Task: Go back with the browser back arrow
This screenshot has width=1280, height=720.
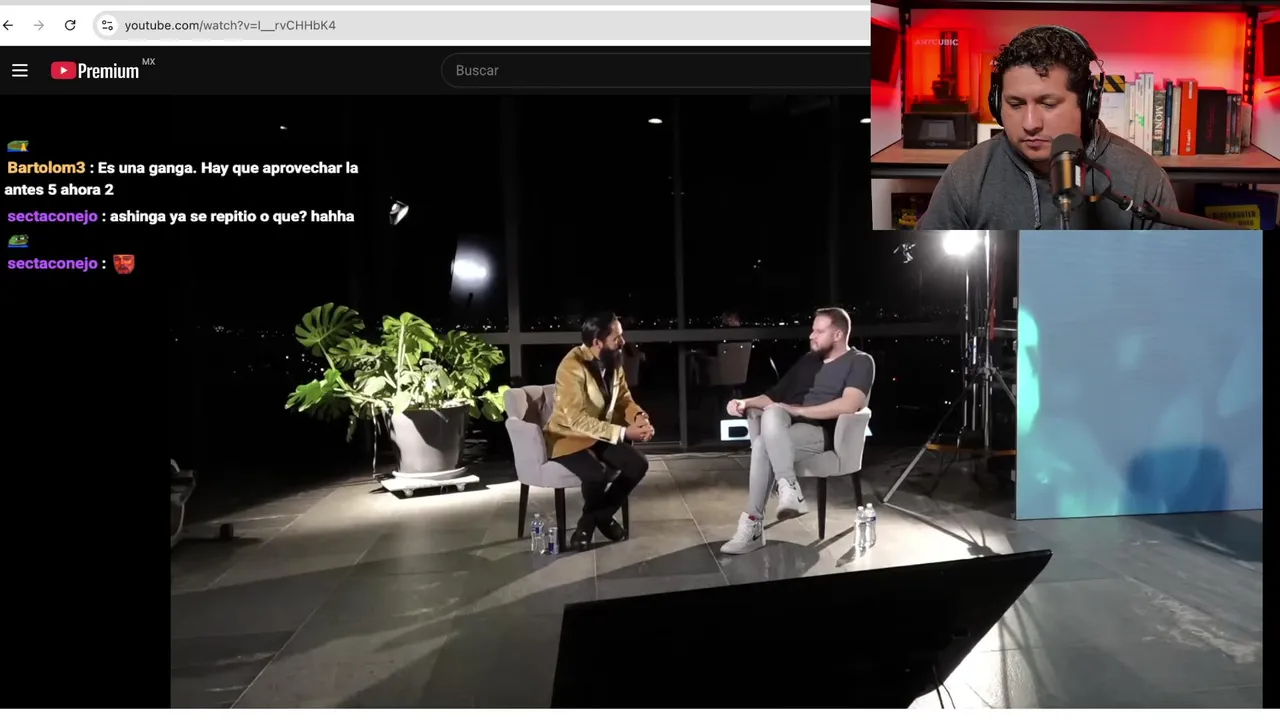Action: [8, 25]
